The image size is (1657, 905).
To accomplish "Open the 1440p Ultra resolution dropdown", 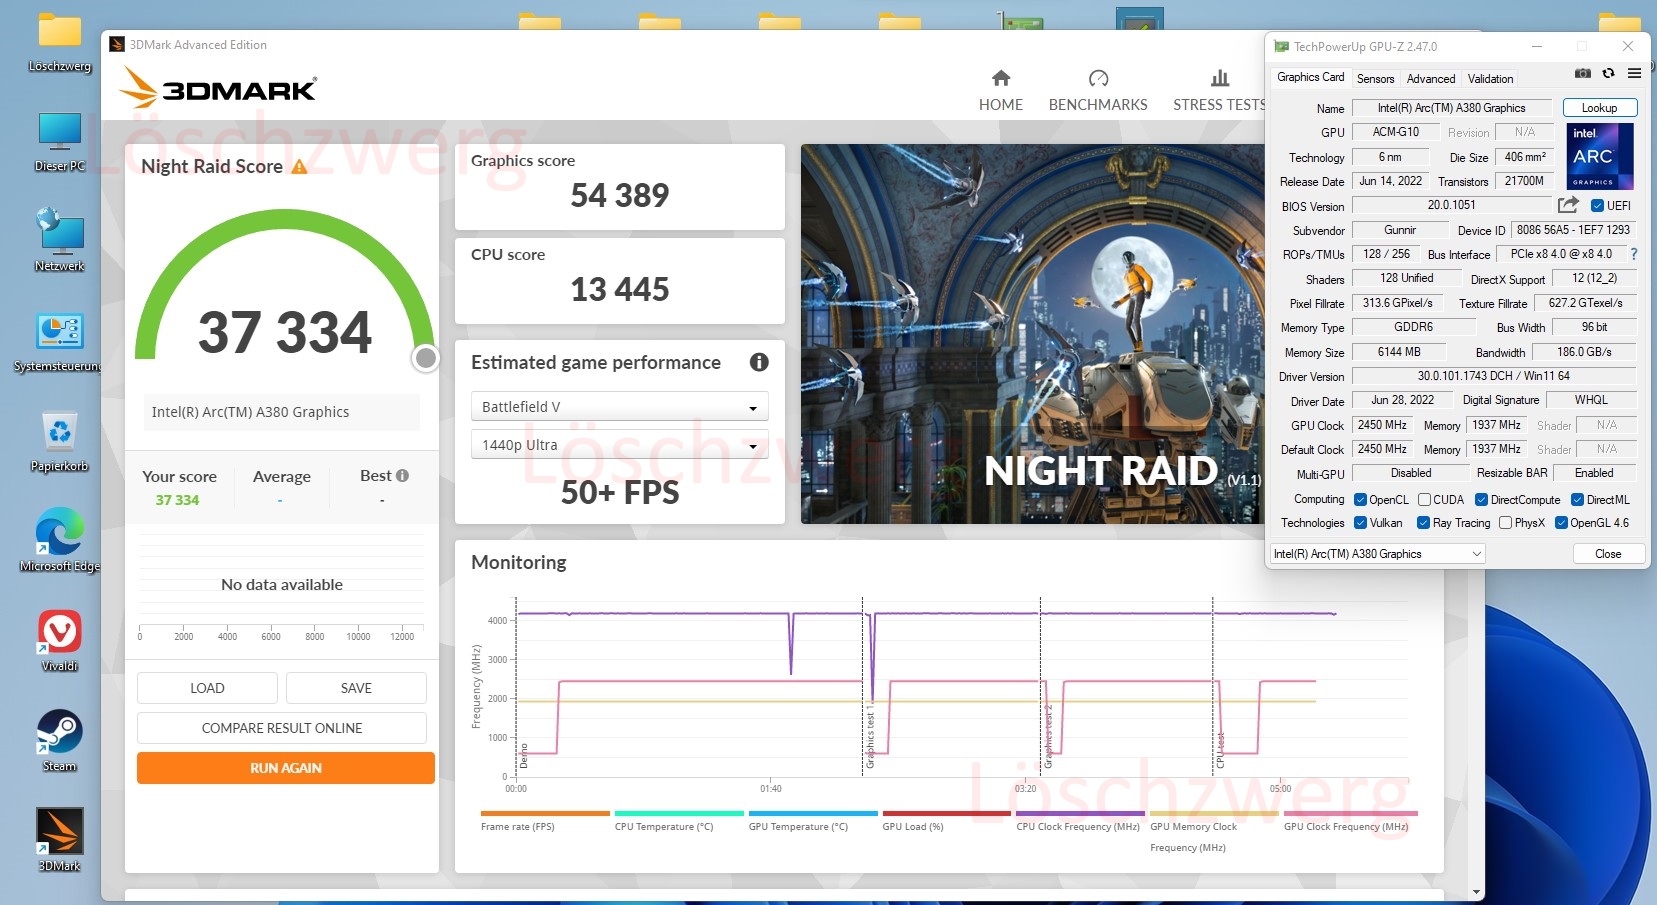I will [620, 445].
